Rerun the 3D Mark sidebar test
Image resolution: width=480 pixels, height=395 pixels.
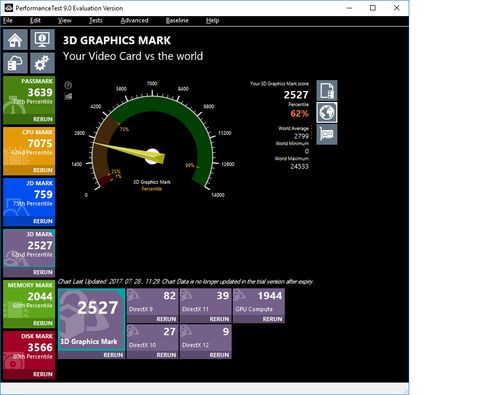43,272
